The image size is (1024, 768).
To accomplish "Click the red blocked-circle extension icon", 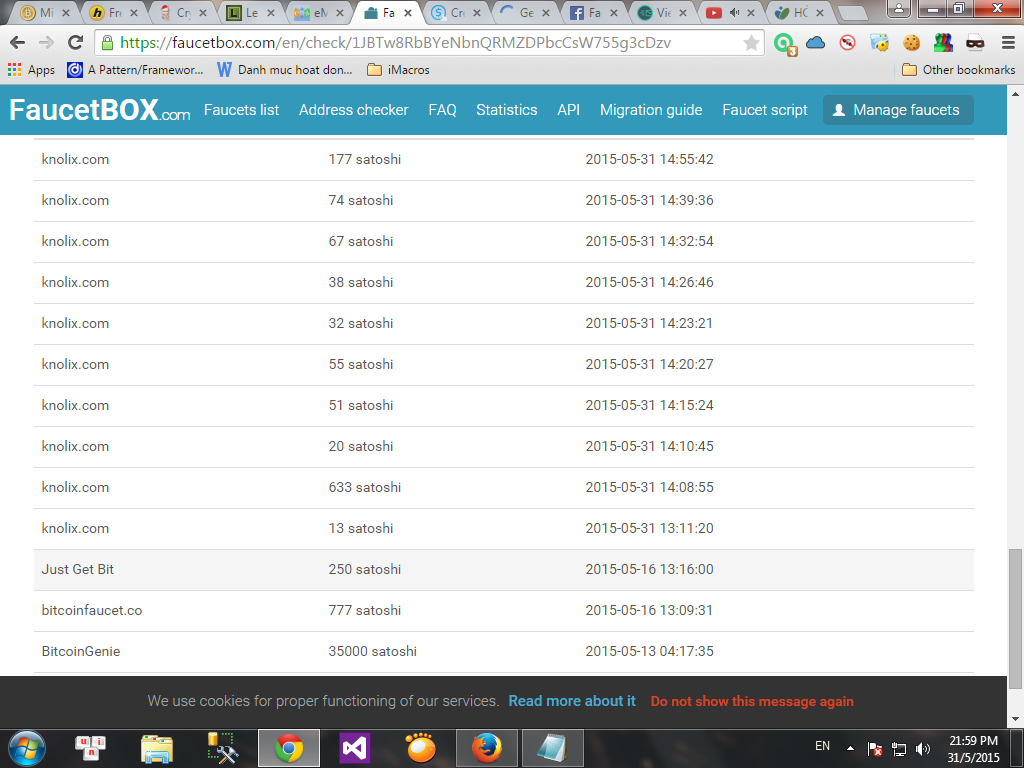I will (848, 43).
